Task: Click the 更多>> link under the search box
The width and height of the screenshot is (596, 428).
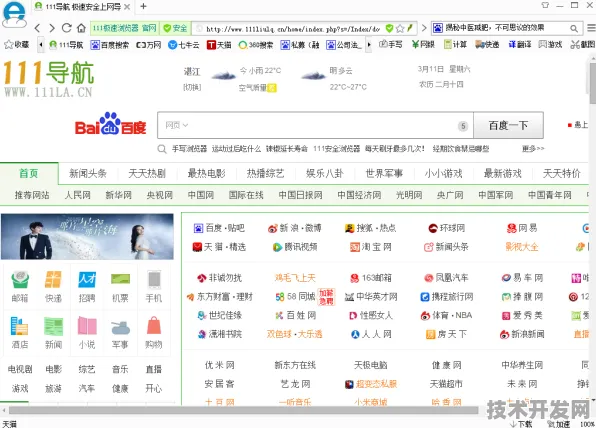Action: [x=533, y=149]
